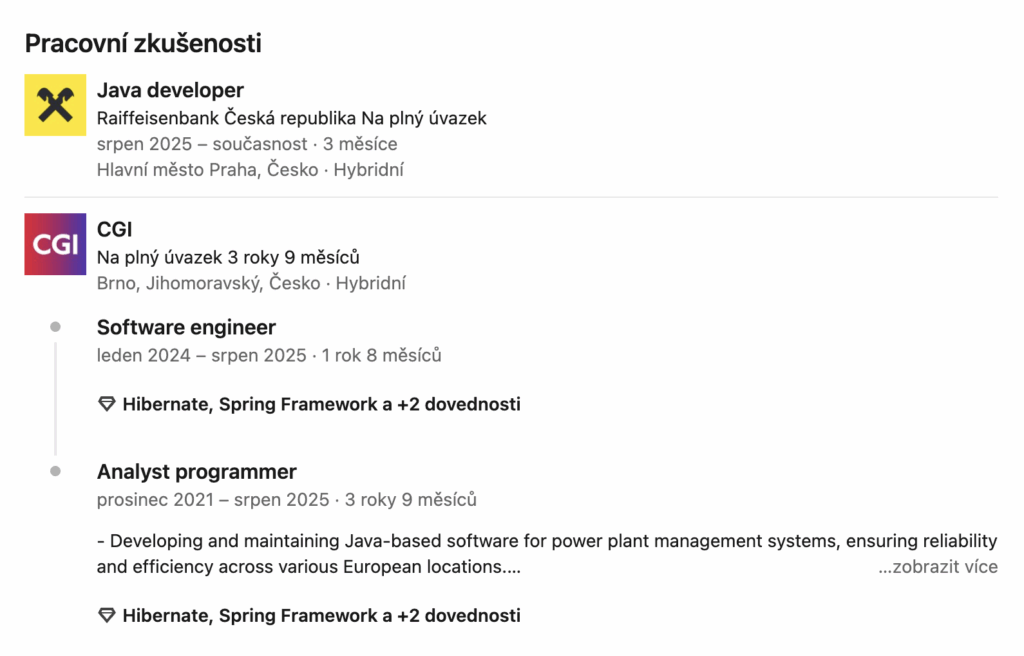1024x656 pixels.
Task: Click timeline bullet beside Analyst programmer
Action: (x=55, y=471)
